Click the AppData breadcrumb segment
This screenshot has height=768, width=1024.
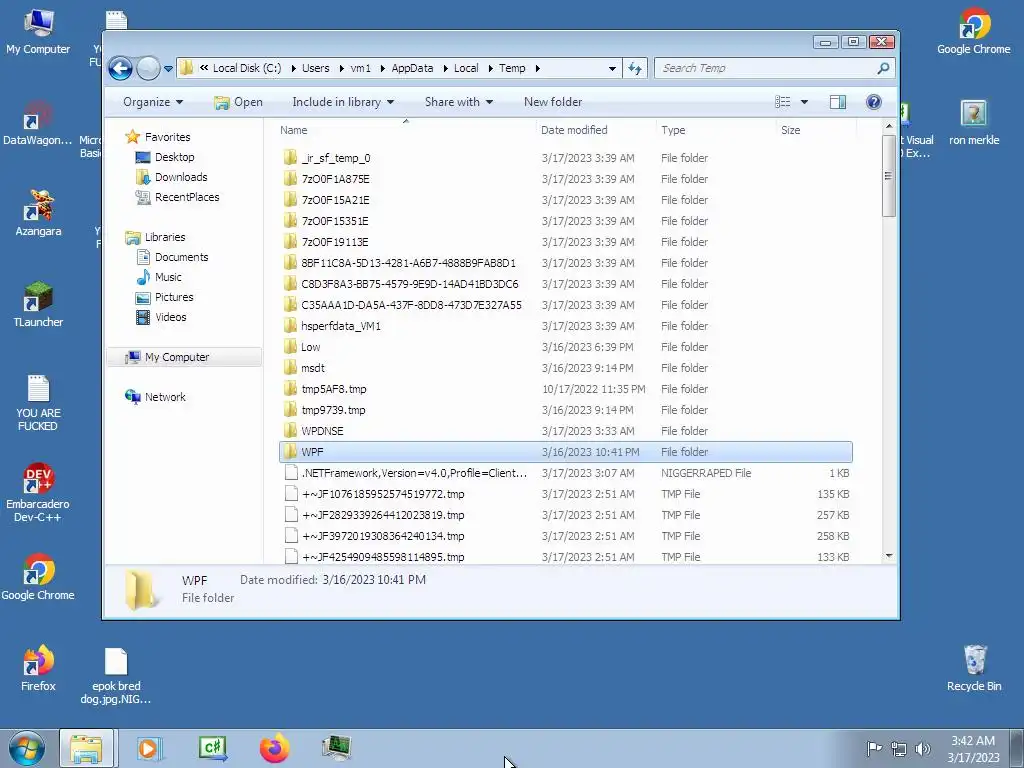click(x=412, y=68)
